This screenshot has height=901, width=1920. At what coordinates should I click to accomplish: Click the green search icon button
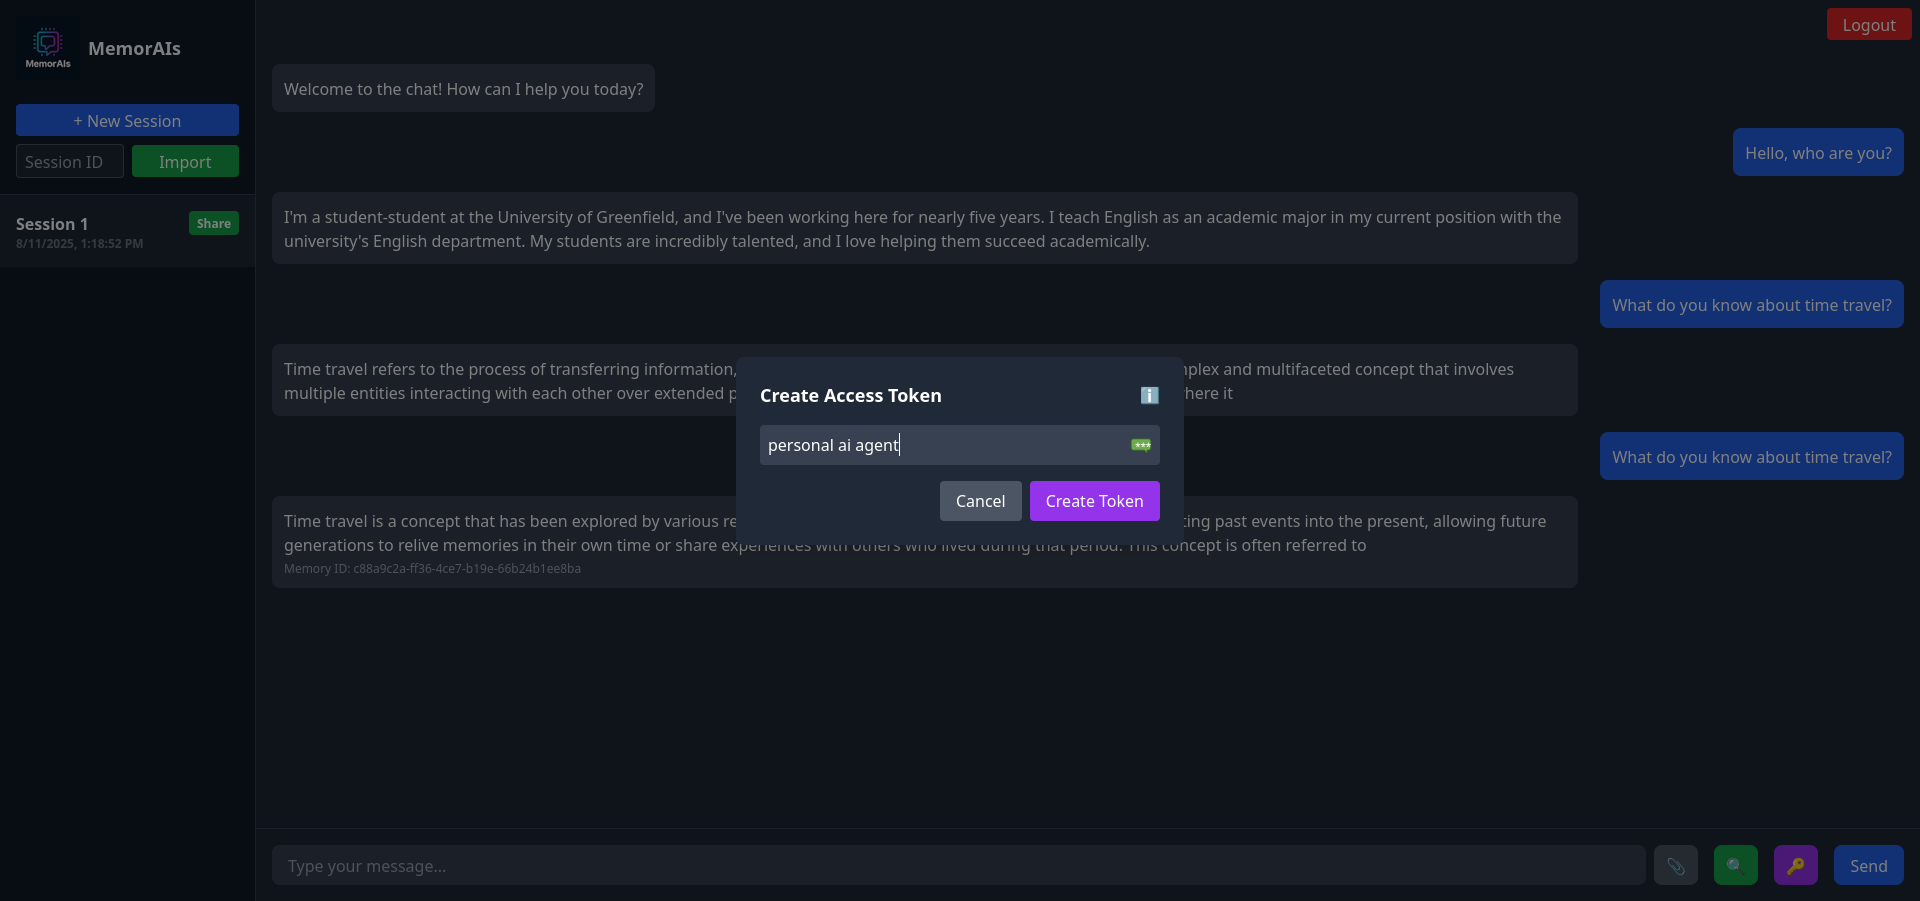coord(1736,865)
